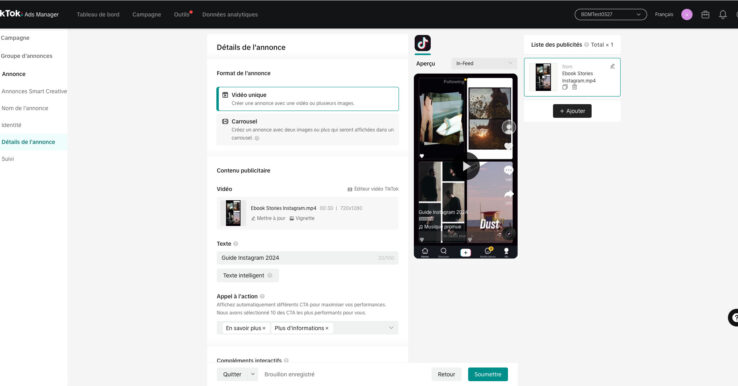Image resolution: width=738 pixels, height=386 pixels.
Task: Click the search icon in phone preview
Action: click(443, 252)
